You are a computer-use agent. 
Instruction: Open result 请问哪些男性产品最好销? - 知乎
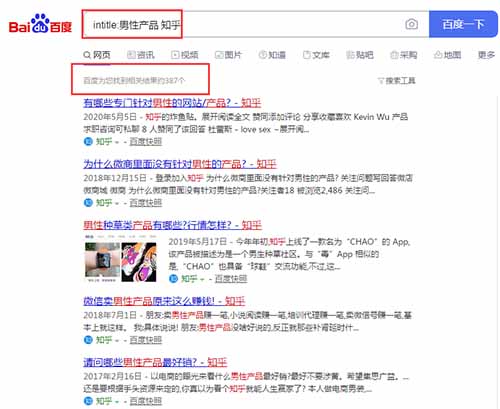(x=155, y=362)
